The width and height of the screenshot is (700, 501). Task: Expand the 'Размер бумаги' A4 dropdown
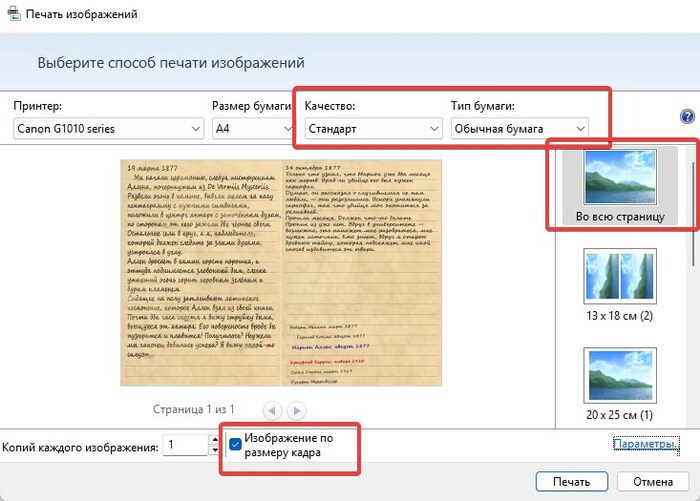(x=249, y=129)
